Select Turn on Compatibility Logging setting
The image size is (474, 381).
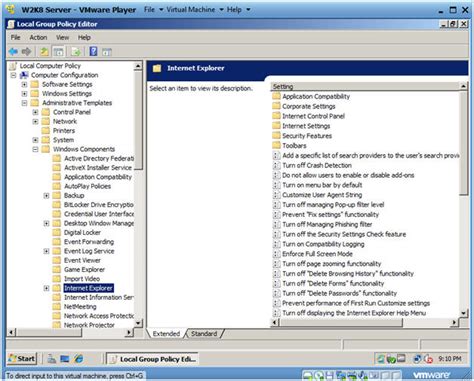323,244
